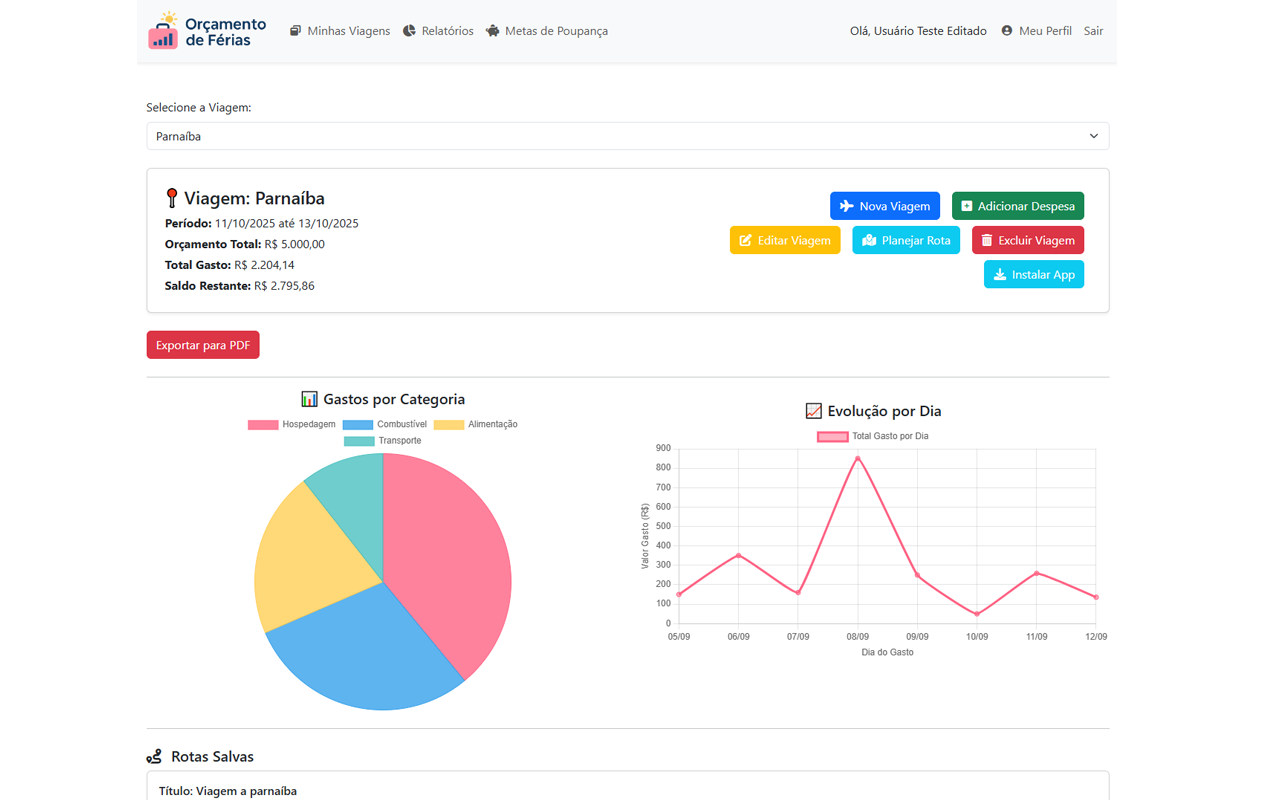The image size is (1280, 800).
Task: Click the Meu Perfil user avatar icon
Action: pyautogui.click(x=1007, y=31)
